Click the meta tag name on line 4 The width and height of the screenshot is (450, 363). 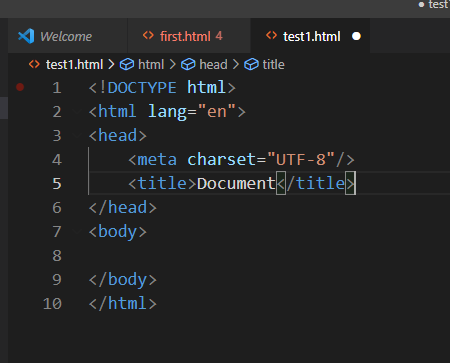coord(157,160)
